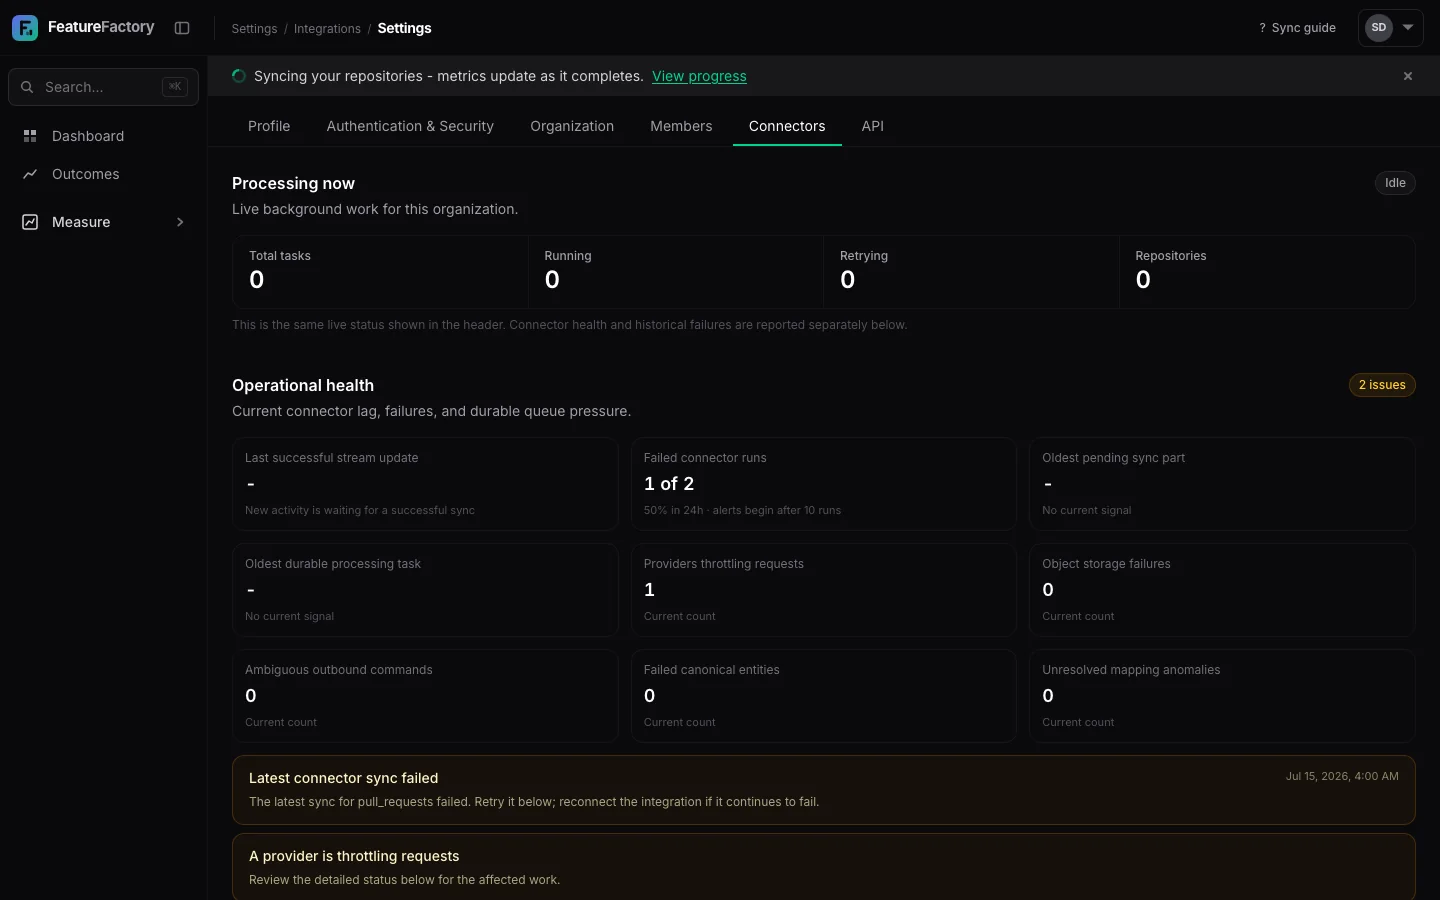Select Failed canonical entities card
Screen dimensions: 1440x900
pyautogui.click(x=824, y=696)
